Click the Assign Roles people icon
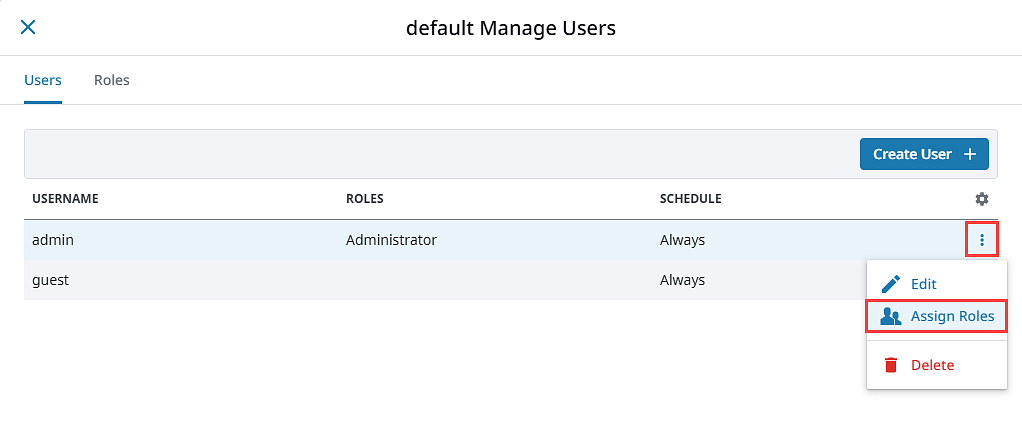 click(x=890, y=316)
